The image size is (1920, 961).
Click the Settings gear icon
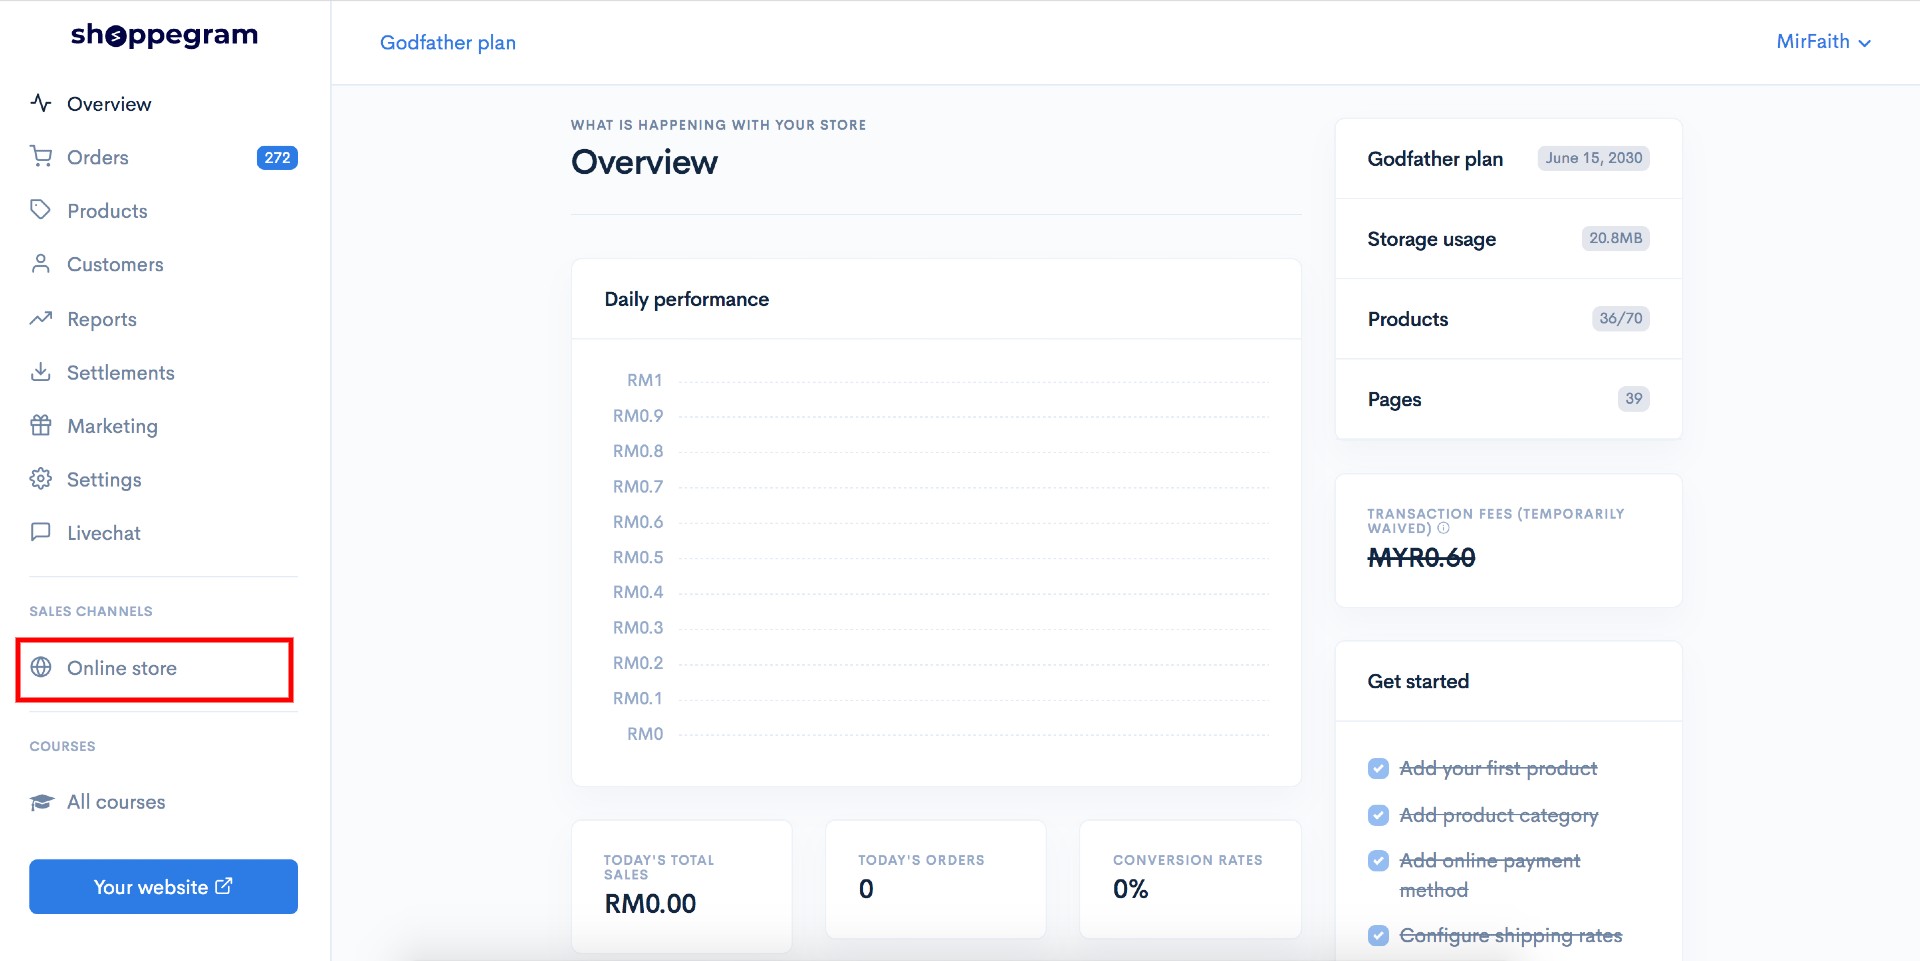pos(41,479)
